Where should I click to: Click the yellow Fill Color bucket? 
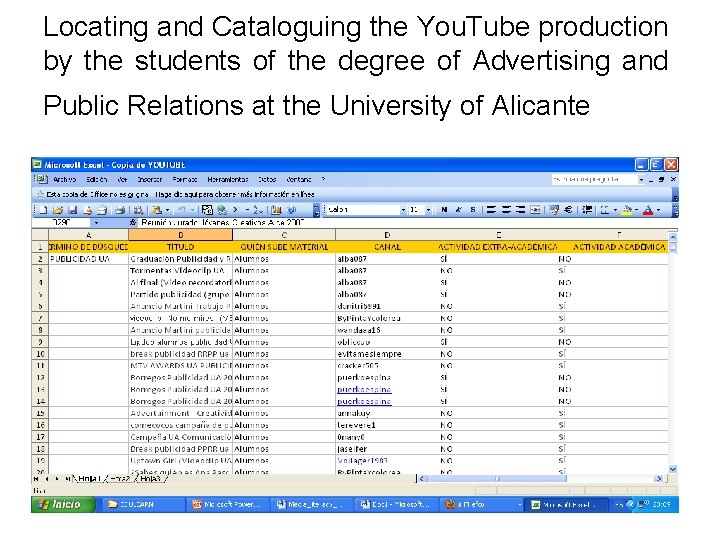click(626, 210)
